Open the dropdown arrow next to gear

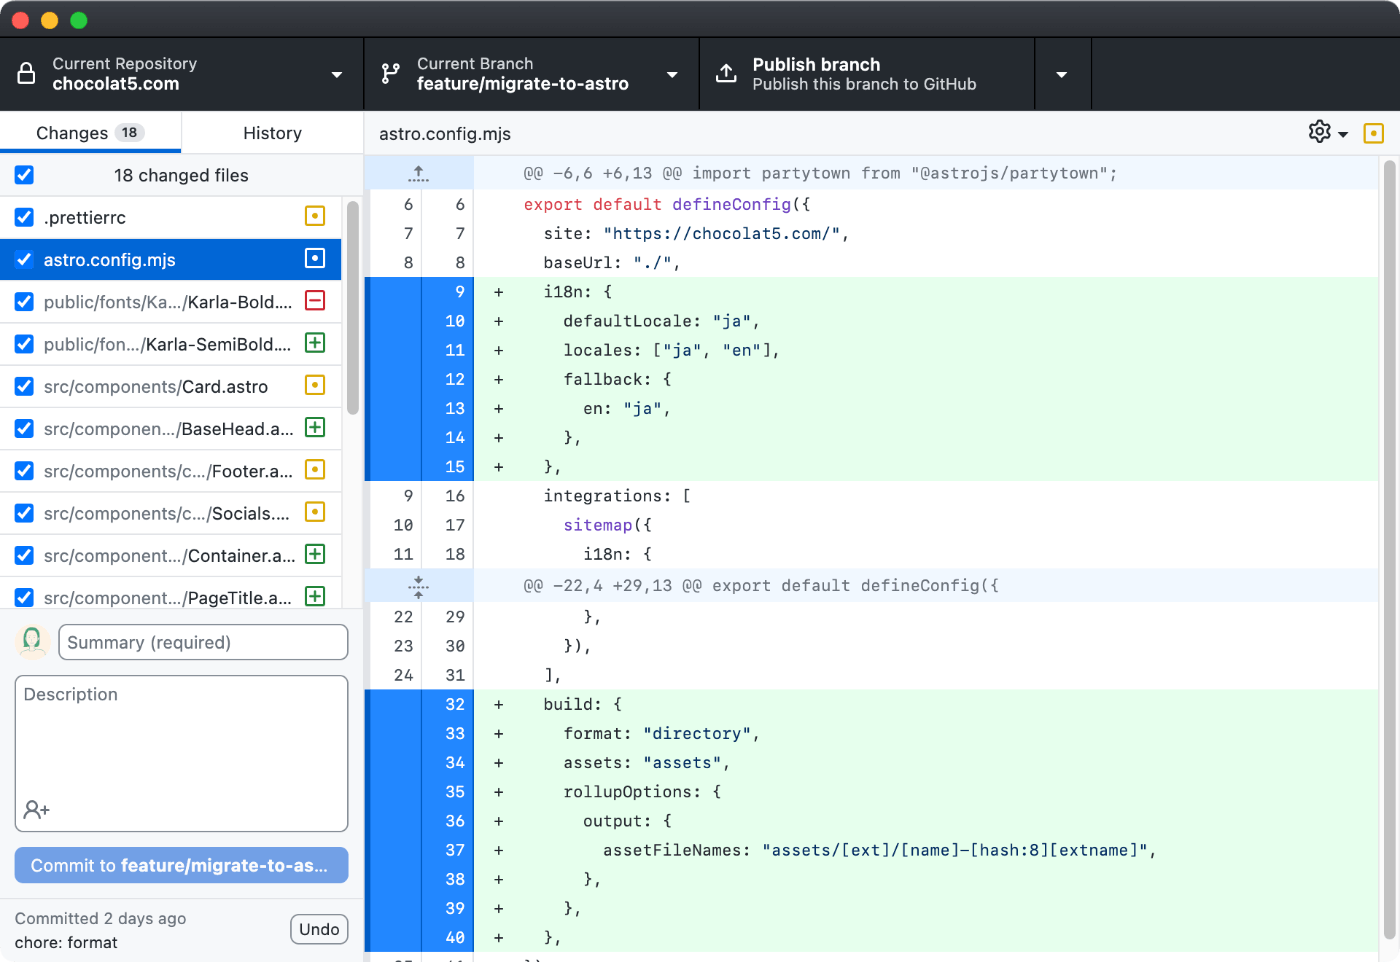point(1343,134)
